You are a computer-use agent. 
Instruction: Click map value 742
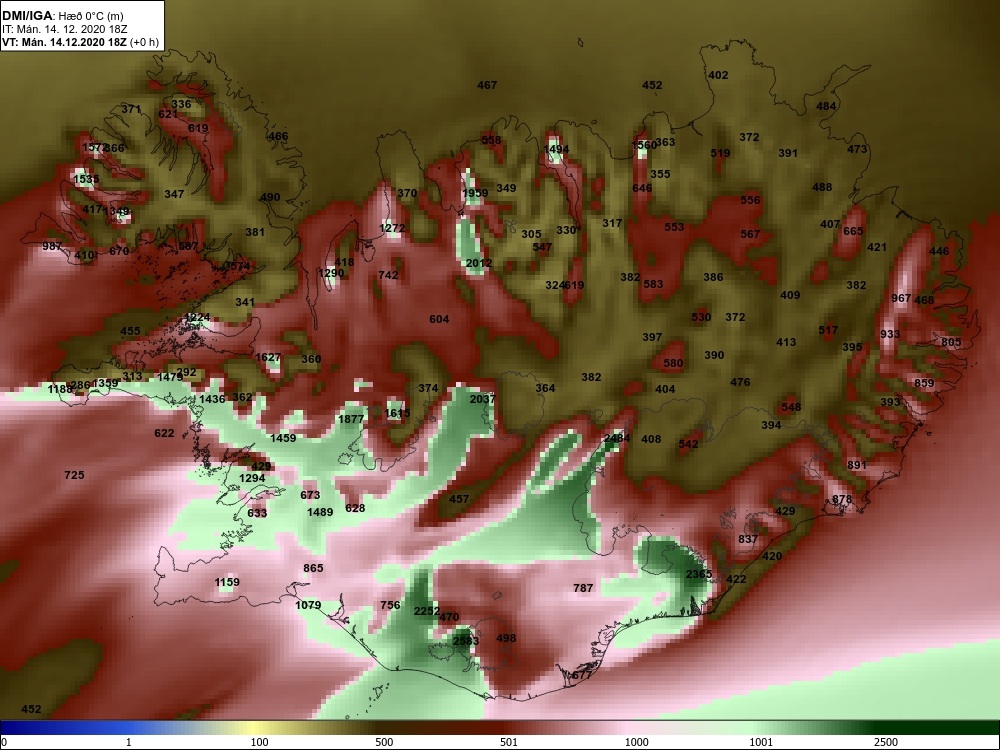tap(388, 276)
